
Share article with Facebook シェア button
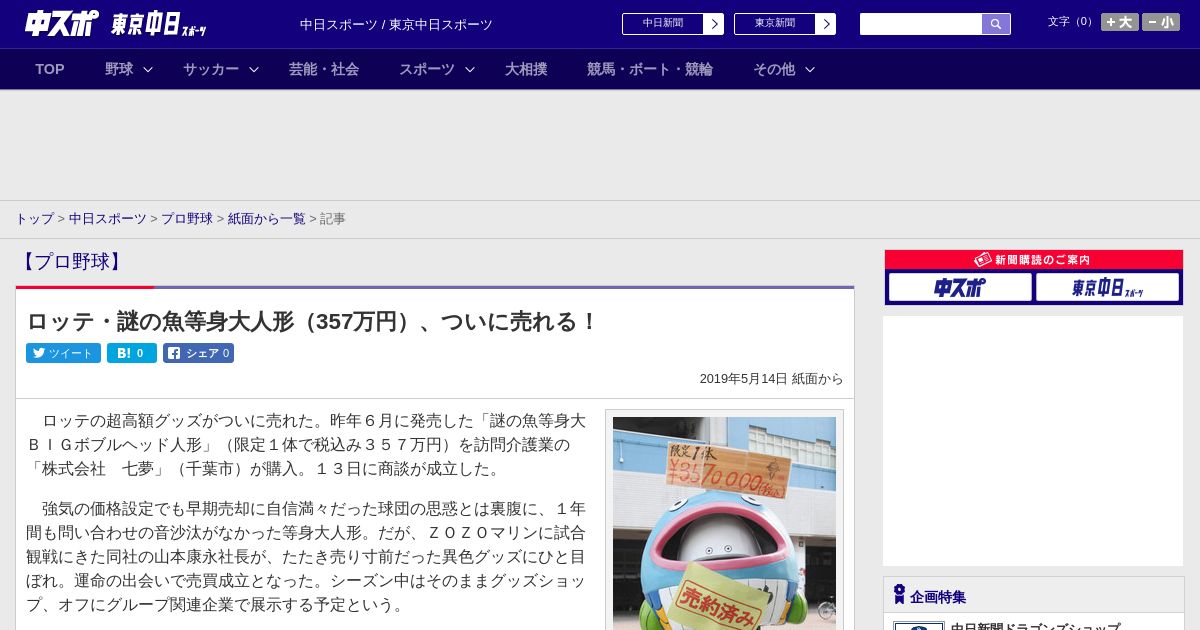click(198, 353)
